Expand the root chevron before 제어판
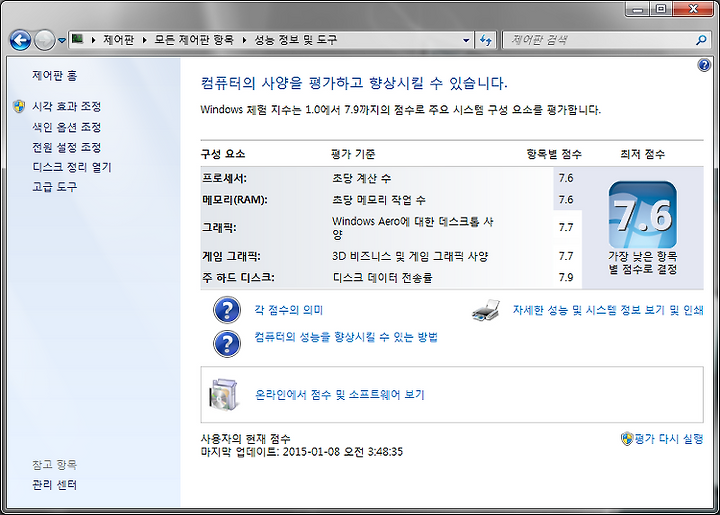The image size is (720, 515). [x=93, y=40]
